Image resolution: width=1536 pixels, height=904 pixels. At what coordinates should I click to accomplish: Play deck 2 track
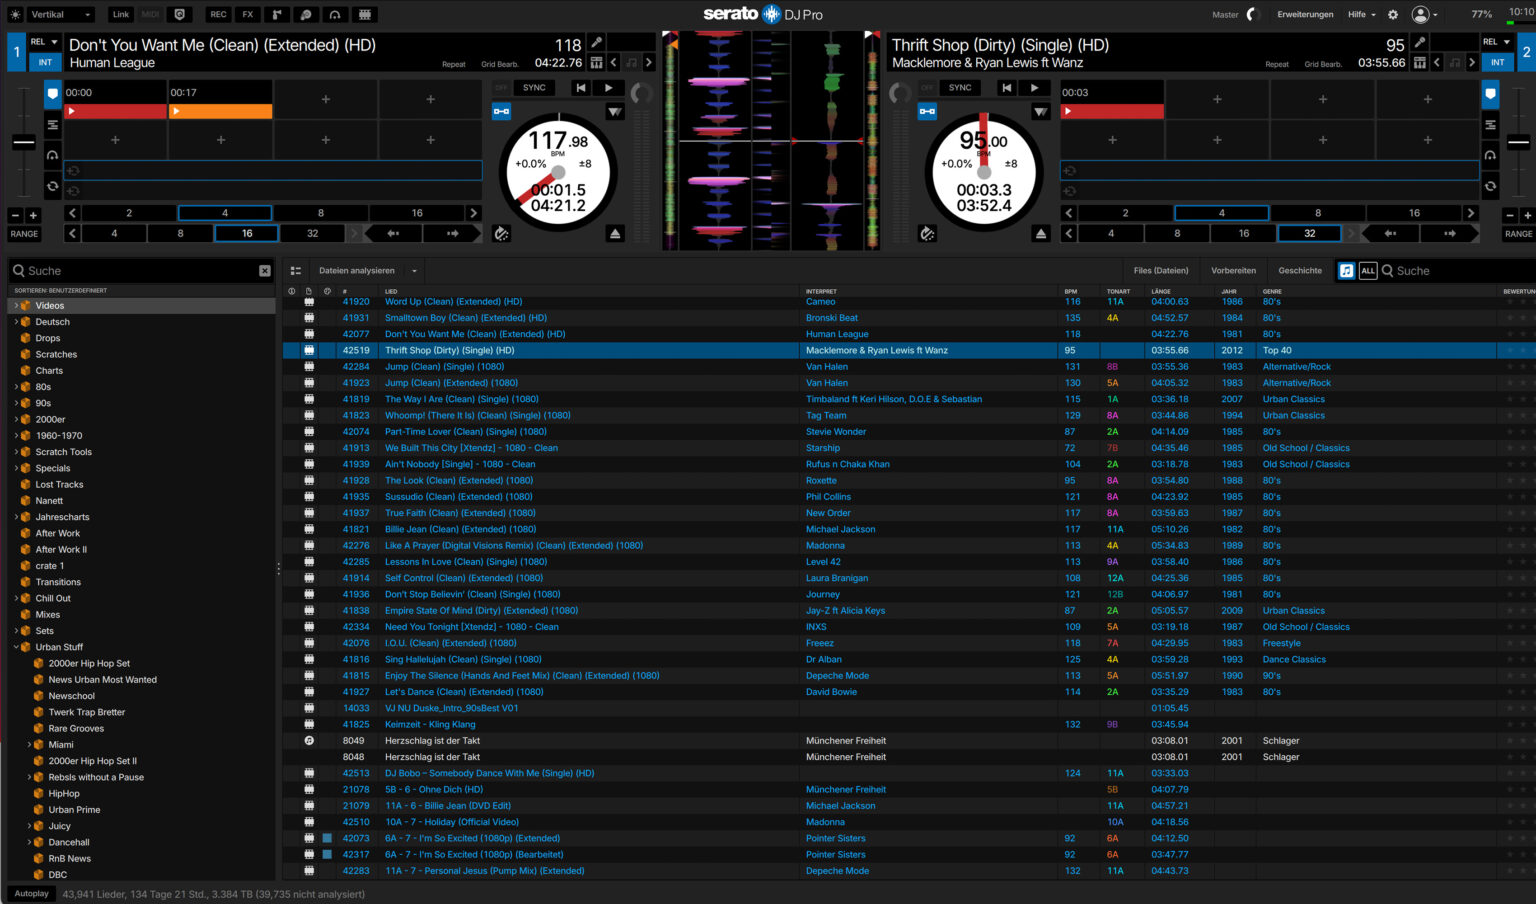[x=1034, y=88]
